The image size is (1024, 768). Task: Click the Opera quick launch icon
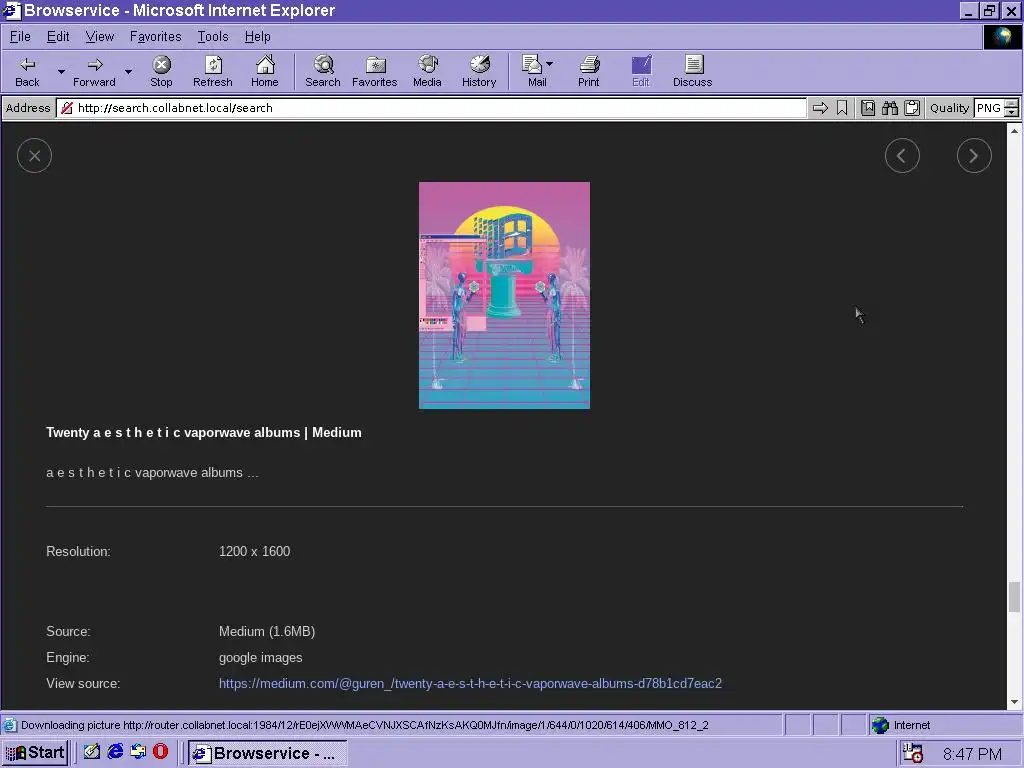pyautogui.click(x=160, y=752)
